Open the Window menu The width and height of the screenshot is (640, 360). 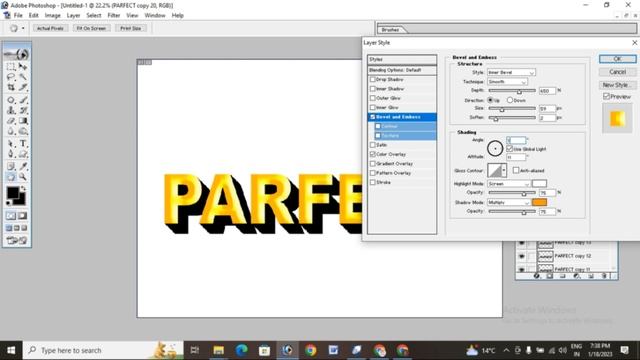(155, 16)
